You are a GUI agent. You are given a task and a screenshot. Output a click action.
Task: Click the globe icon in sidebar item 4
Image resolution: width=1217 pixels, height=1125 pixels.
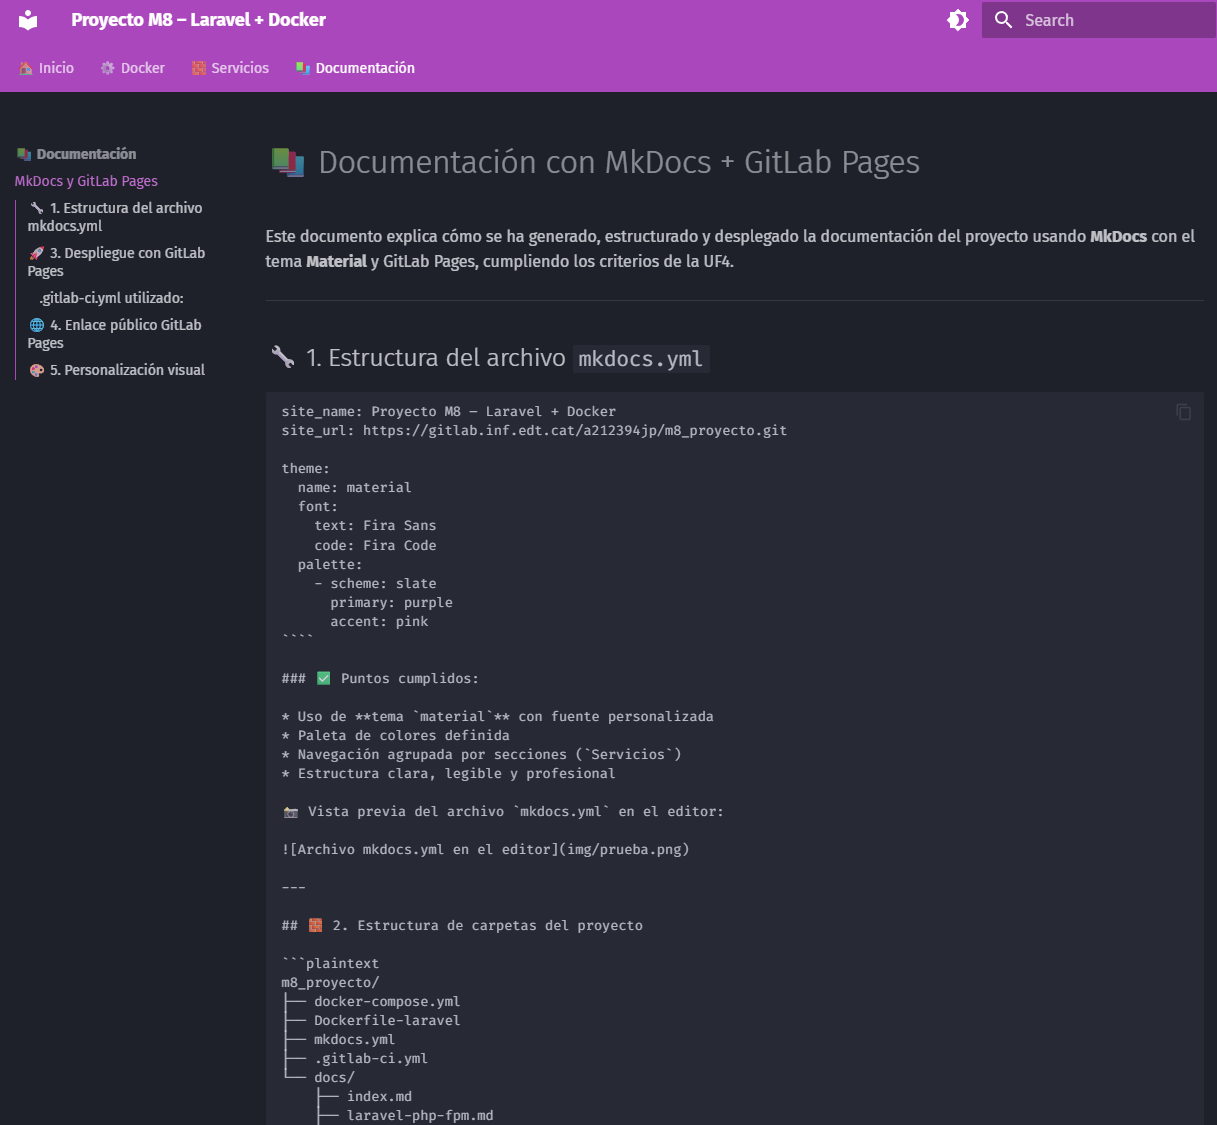[x=37, y=325]
